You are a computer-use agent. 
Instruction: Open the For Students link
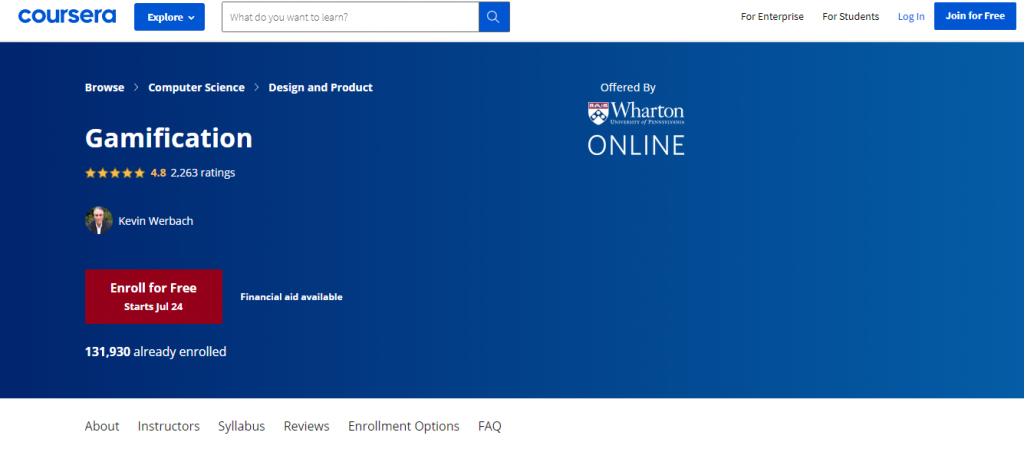point(850,17)
